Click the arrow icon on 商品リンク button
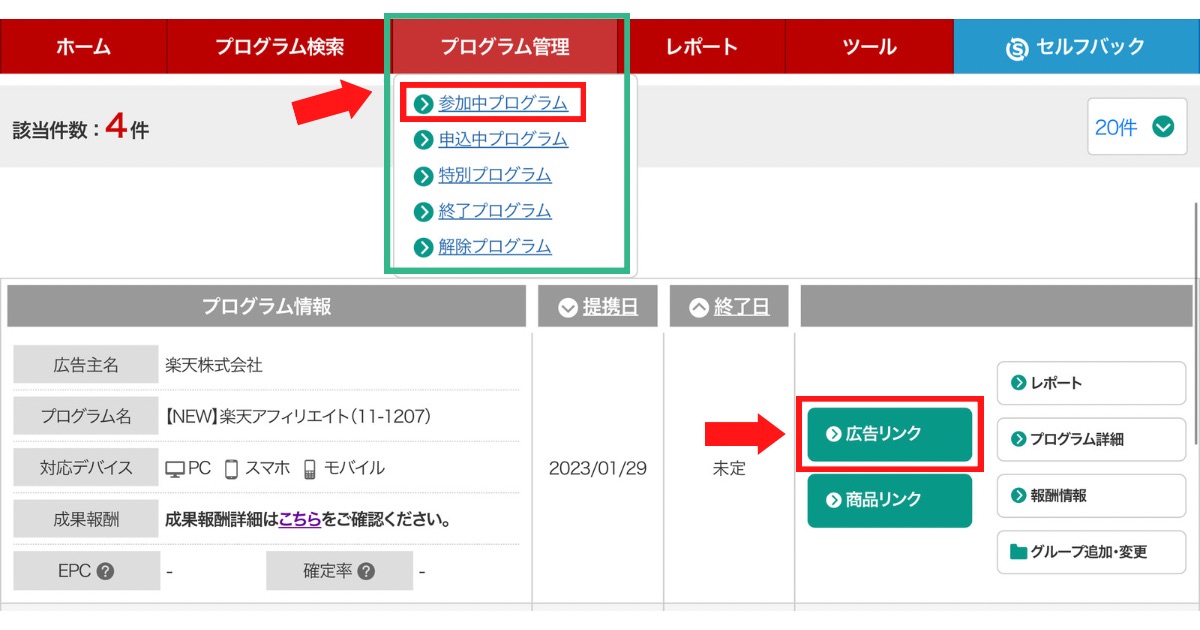This screenshot has width=1200, height=630. pyautogui.click(x=834, y=500)
